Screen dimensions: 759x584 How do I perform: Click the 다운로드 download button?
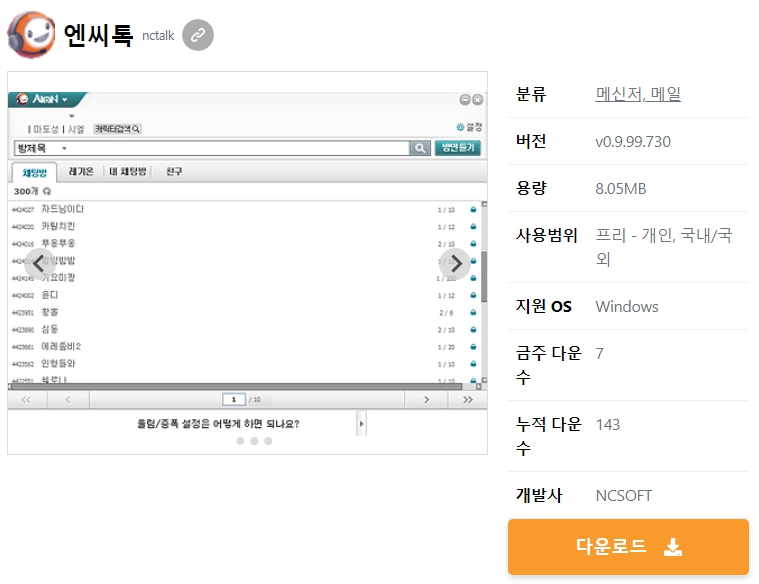coord(628,547)
